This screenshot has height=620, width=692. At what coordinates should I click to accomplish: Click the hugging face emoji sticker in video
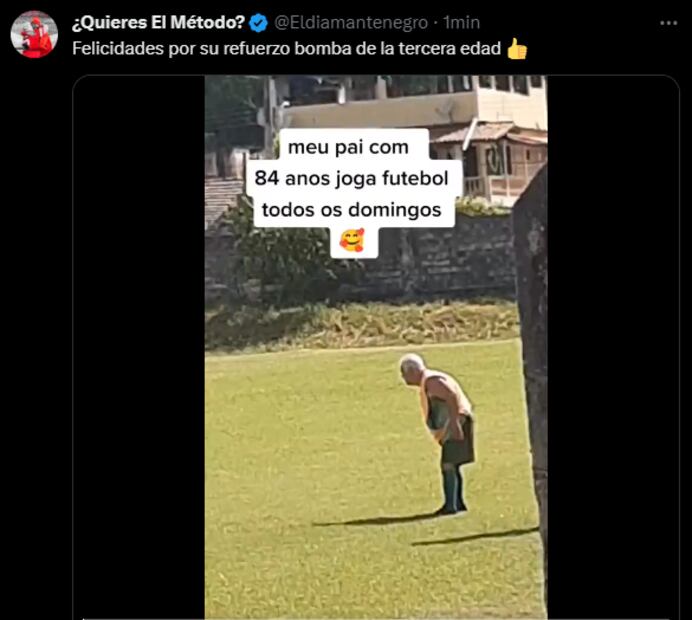[x=352, y=240]
